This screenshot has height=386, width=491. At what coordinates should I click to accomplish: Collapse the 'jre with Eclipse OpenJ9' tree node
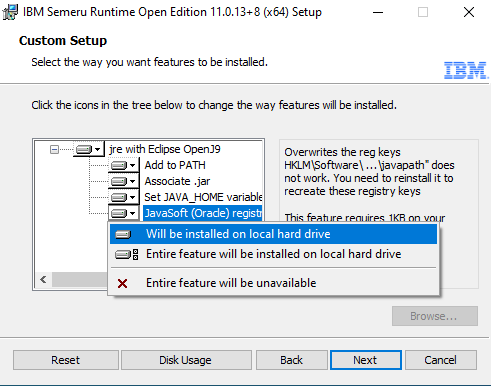pyautogui.click(x=54, y=149)
